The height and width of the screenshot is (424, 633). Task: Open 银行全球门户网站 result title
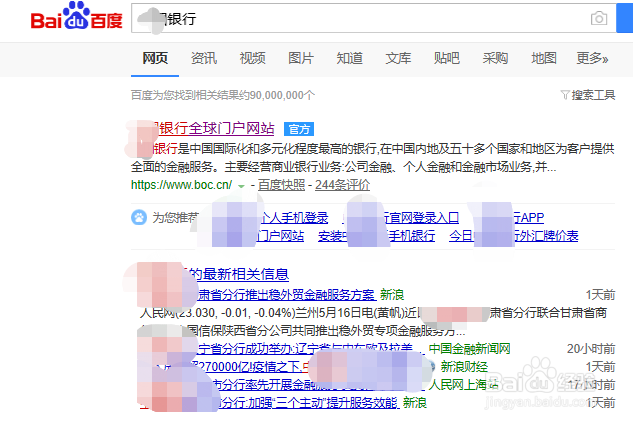[x=216, y=128]
